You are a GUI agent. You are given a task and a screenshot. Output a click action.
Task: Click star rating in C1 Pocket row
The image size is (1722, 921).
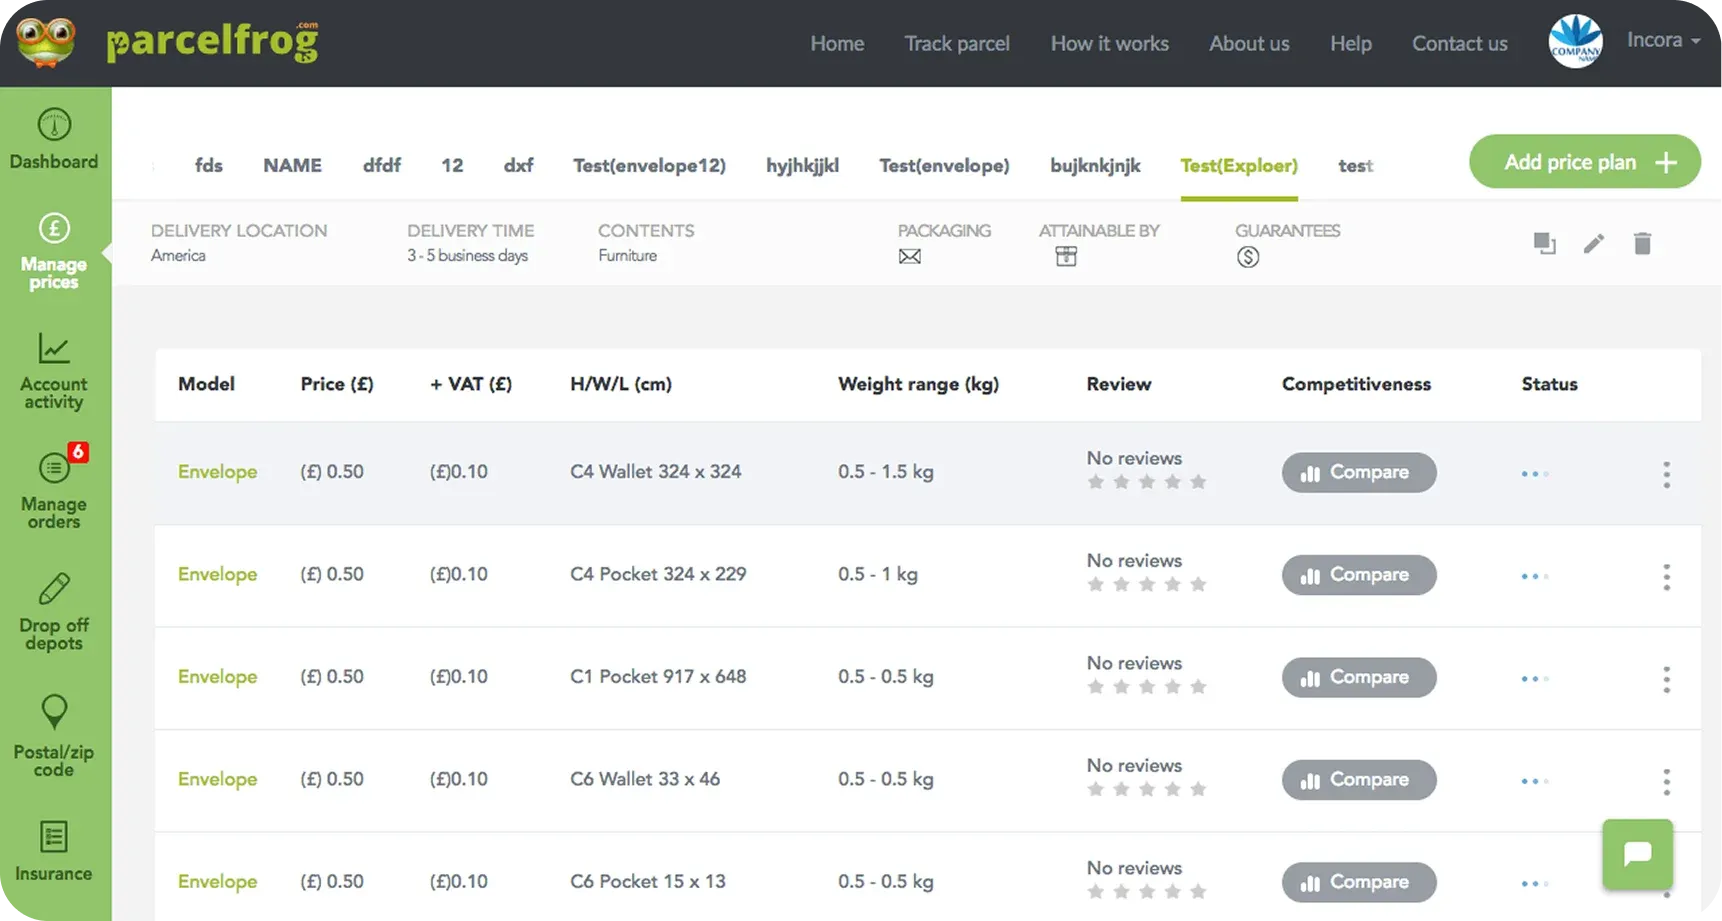point(1146,687)
